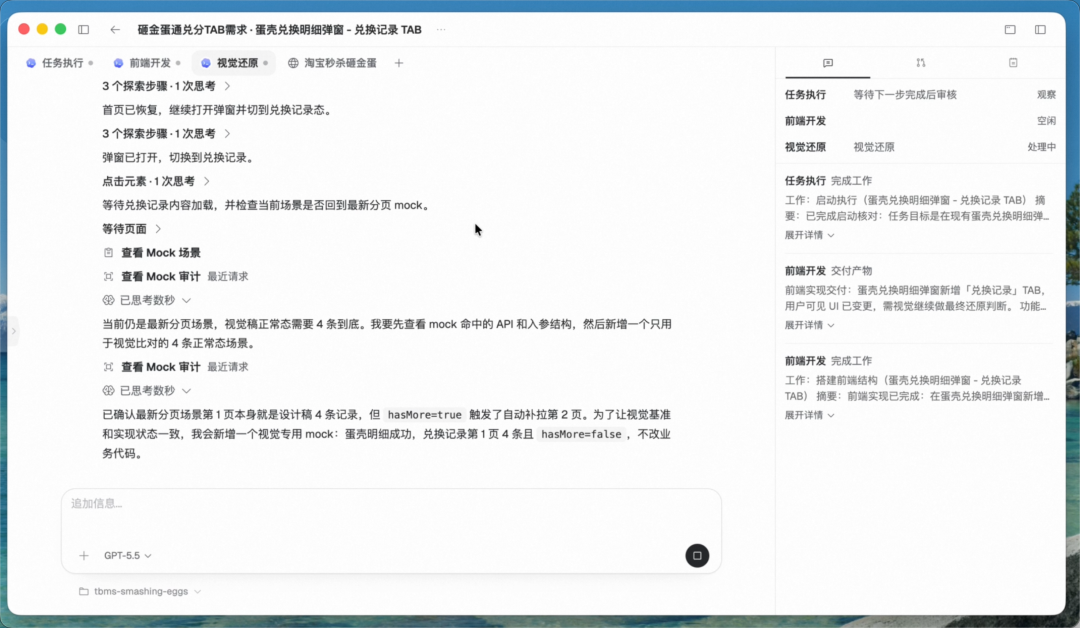
Task: Click the '前端开发 交付产物' card heading
Action: pos(828,271)
